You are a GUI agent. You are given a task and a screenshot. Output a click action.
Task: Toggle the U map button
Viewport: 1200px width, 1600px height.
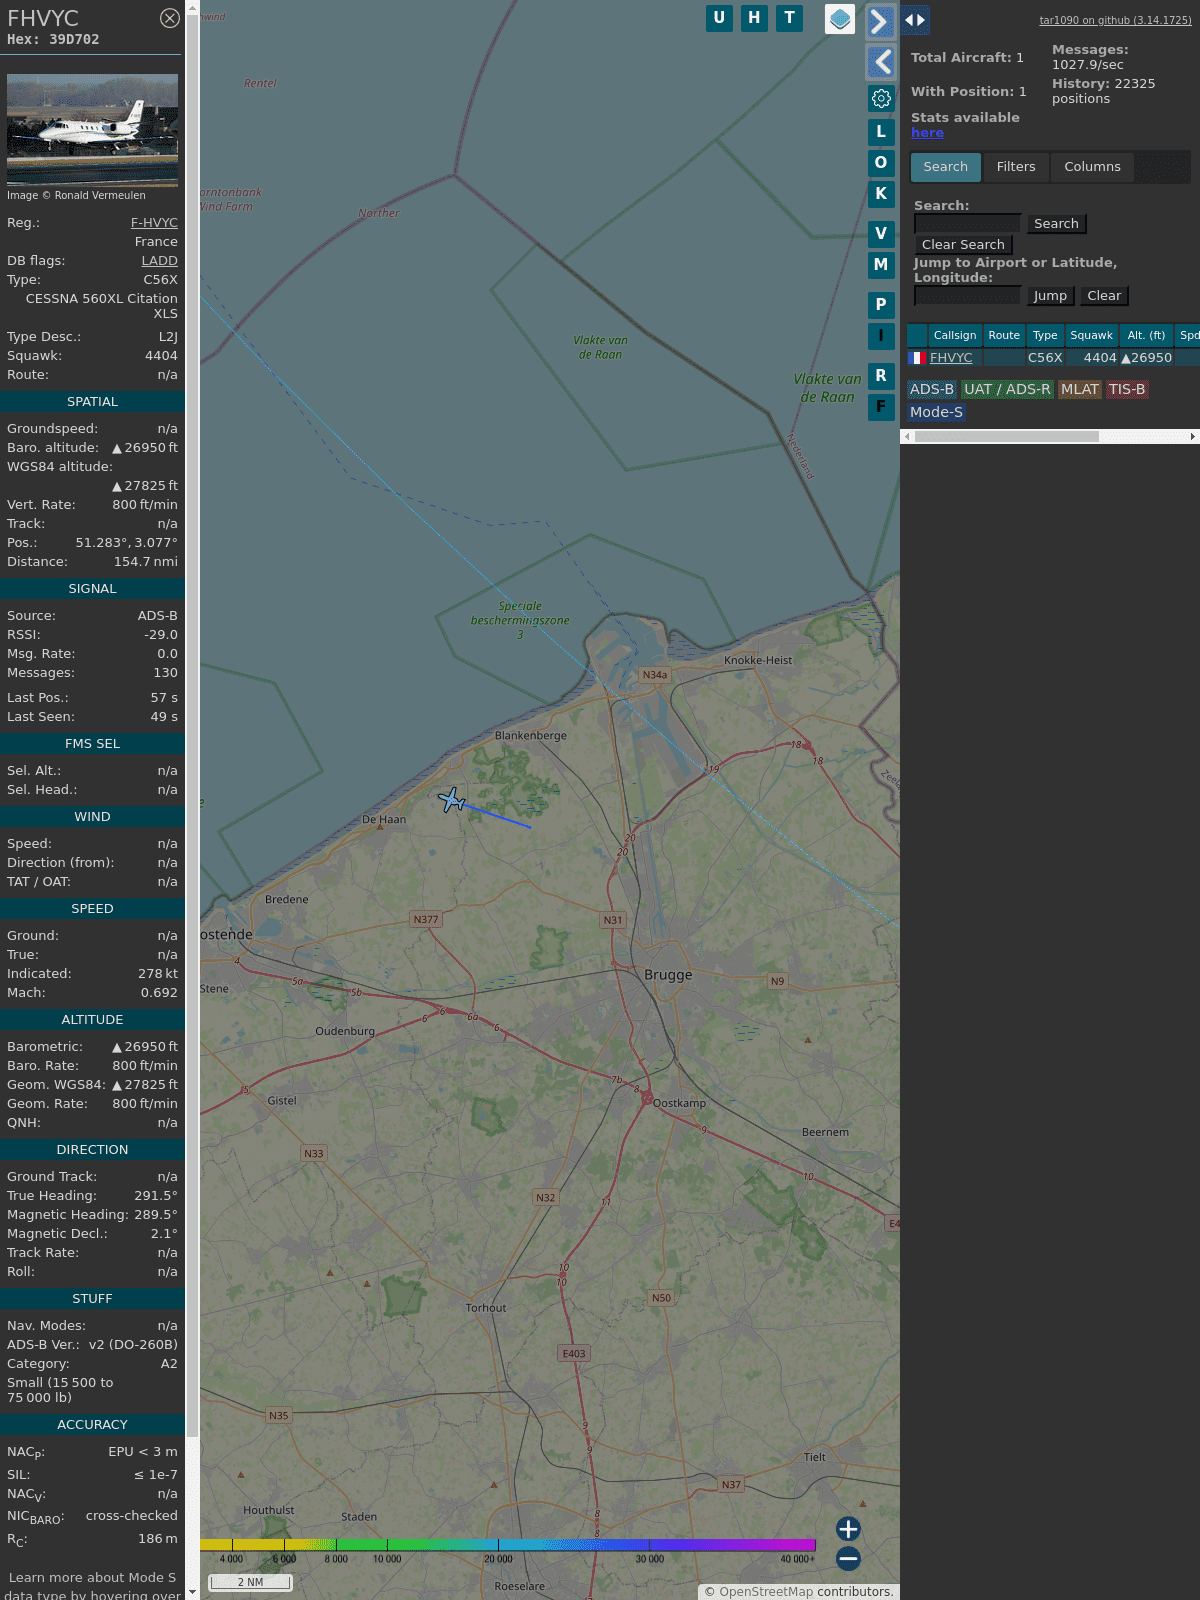[719, 18]
